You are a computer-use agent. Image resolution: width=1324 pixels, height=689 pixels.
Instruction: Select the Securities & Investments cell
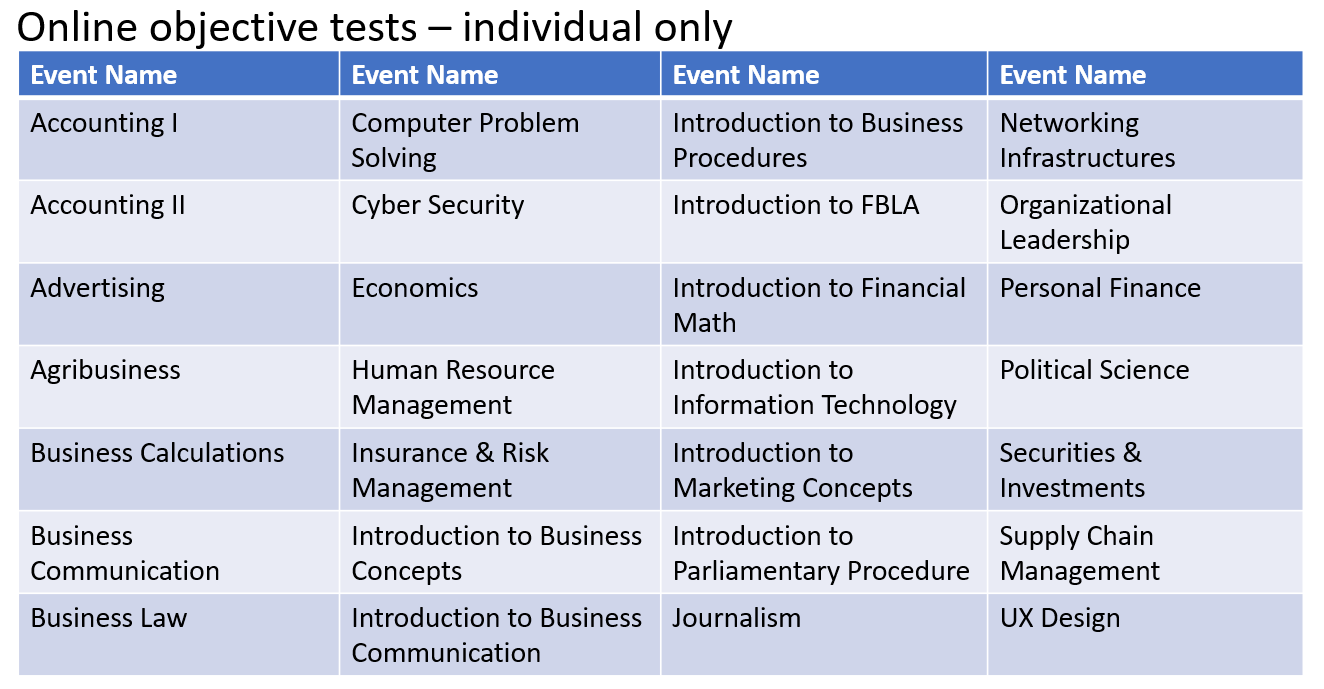(1145, 470)
